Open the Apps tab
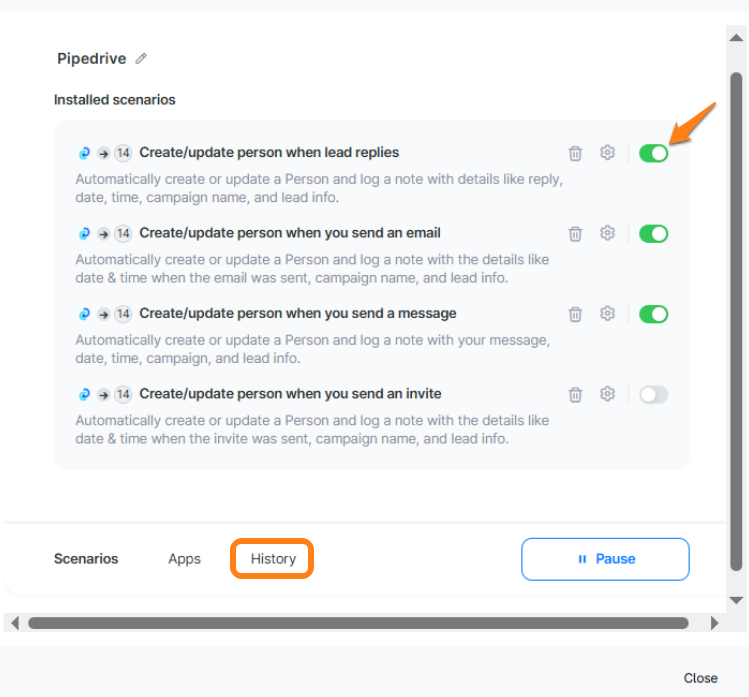This screenshot has width=749, height=697. point(184,559)
